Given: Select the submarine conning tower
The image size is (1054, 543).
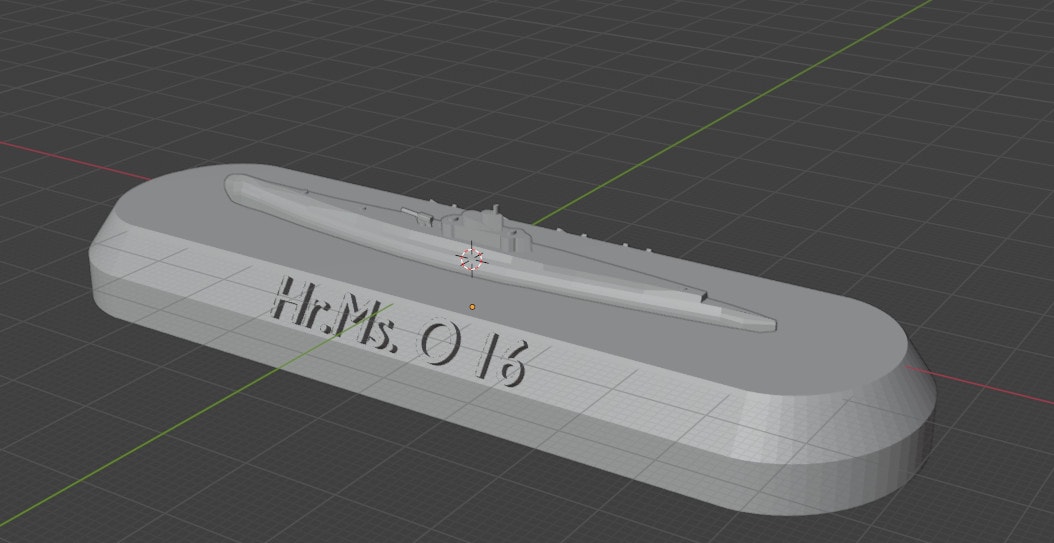Looking at the screenshot, I should (x=486, y=228).
